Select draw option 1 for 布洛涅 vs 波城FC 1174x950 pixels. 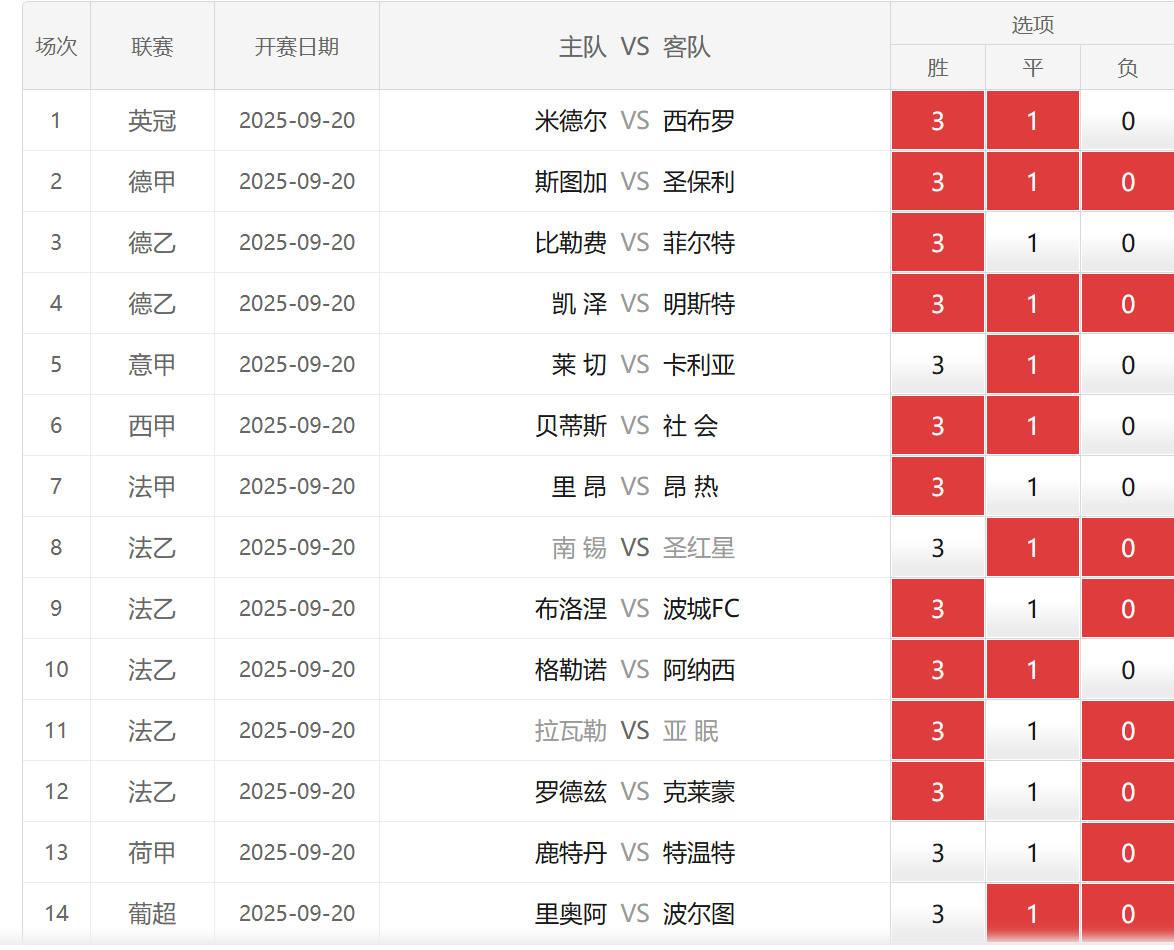pos(1032,609)
